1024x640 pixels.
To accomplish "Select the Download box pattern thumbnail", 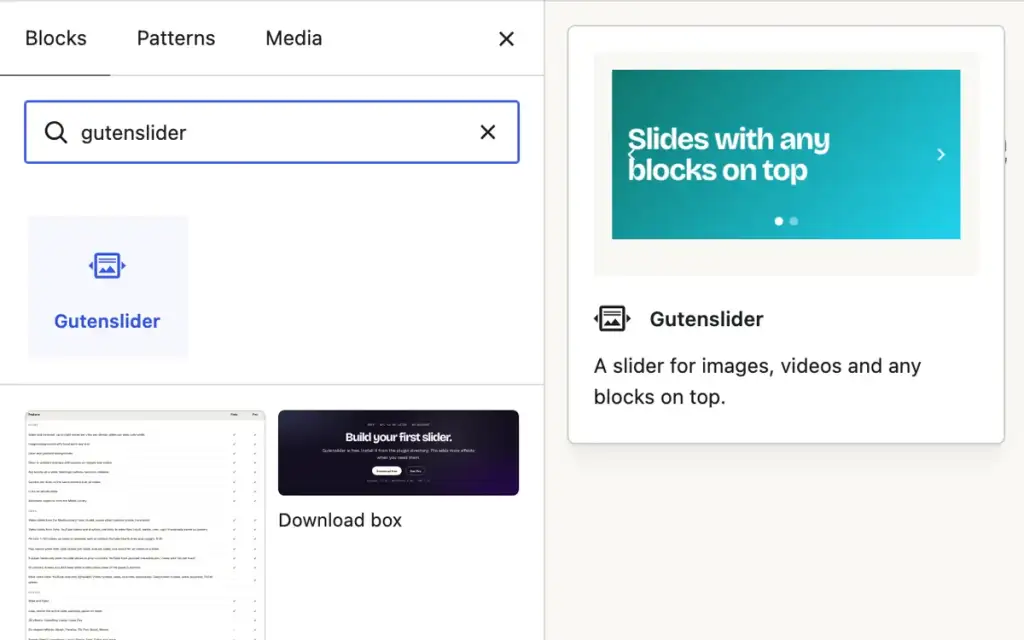I will click(x=398, y=453).
